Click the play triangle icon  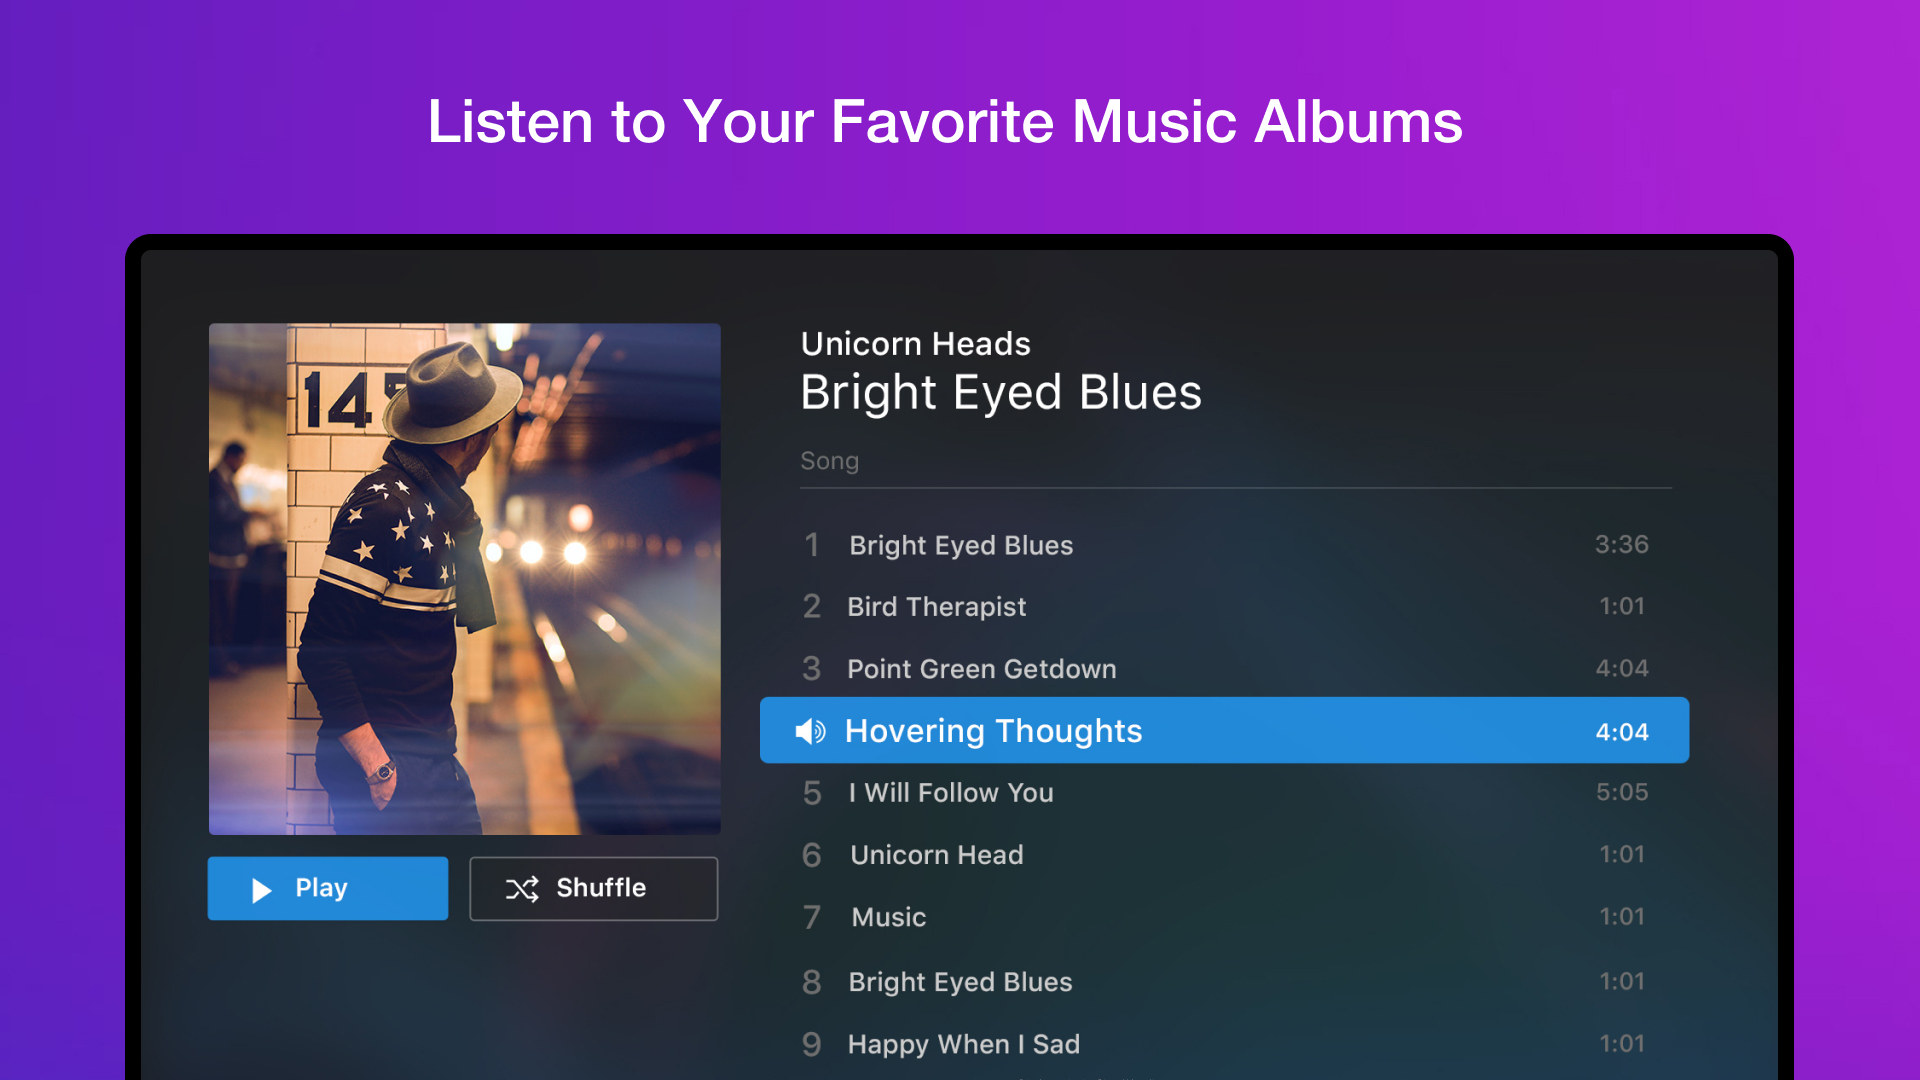tap(261, 890)
